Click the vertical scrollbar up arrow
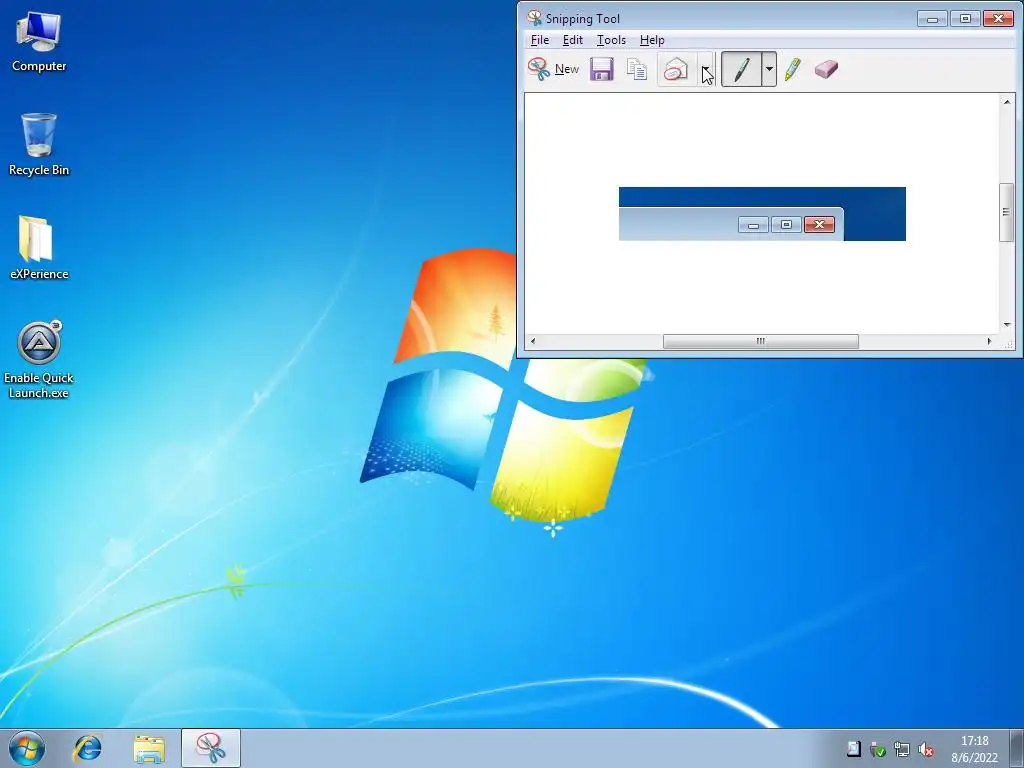Image resolution: width=1024 pixels, height=768 pixels. tap(1006, 101)
